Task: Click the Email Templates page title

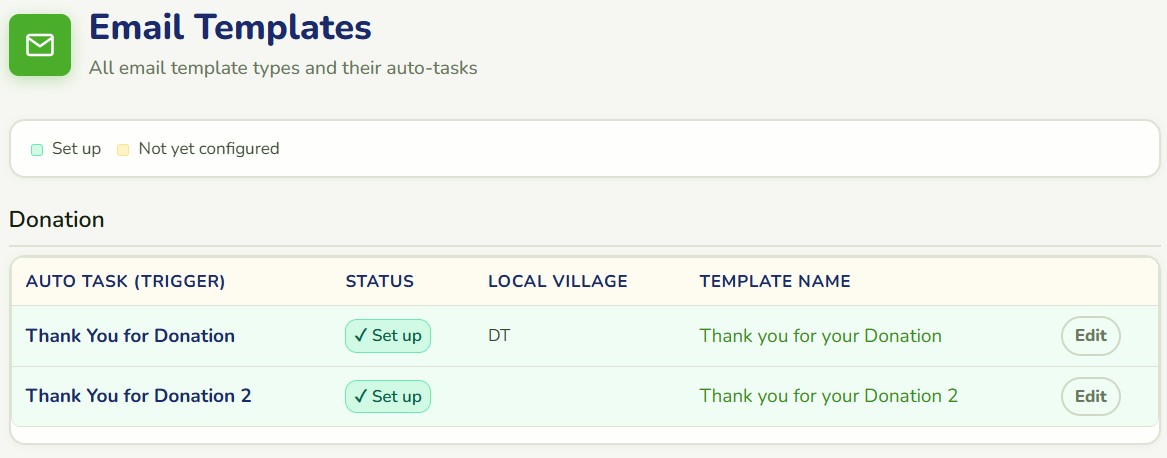Action: [230, 28]
